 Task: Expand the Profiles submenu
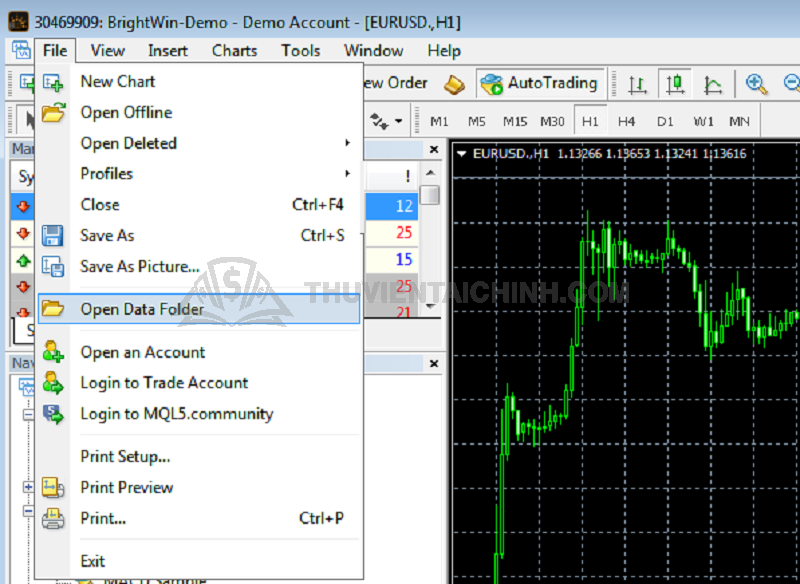coord(199,174)
